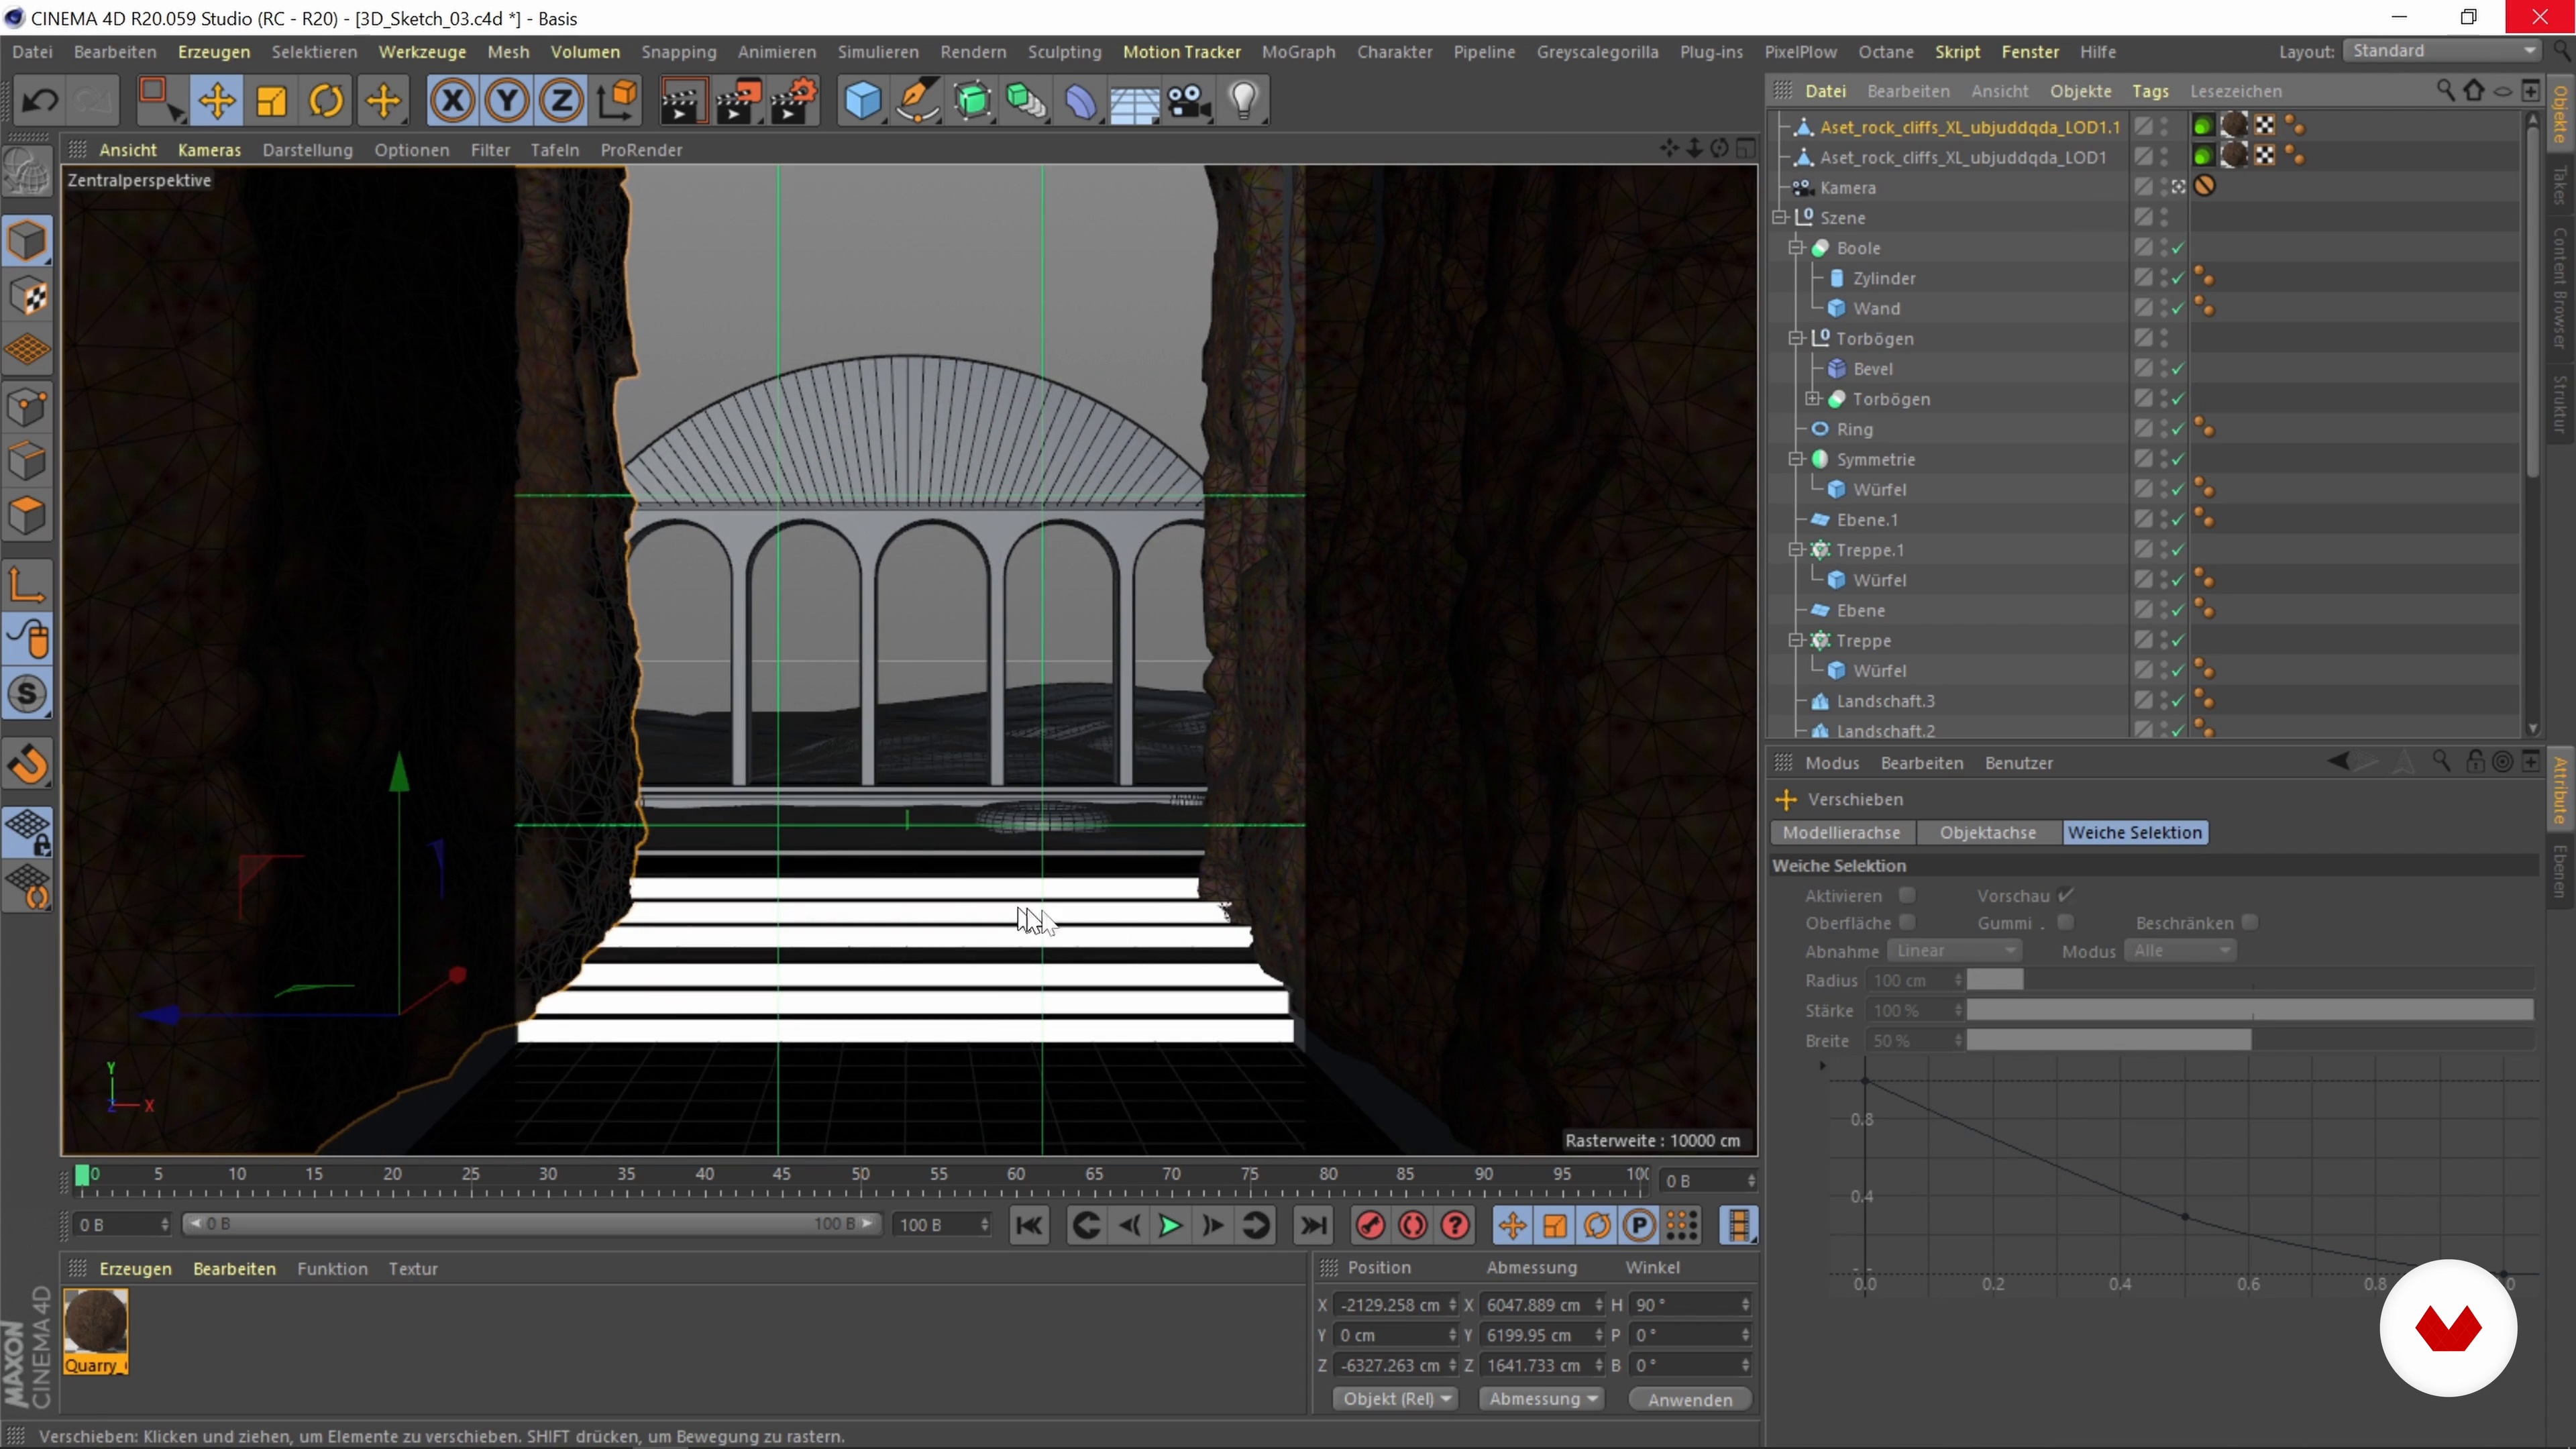Screen dimensions: 2576x1449
Task: Click the Anwenden button
Action: click(1690, 1400)
